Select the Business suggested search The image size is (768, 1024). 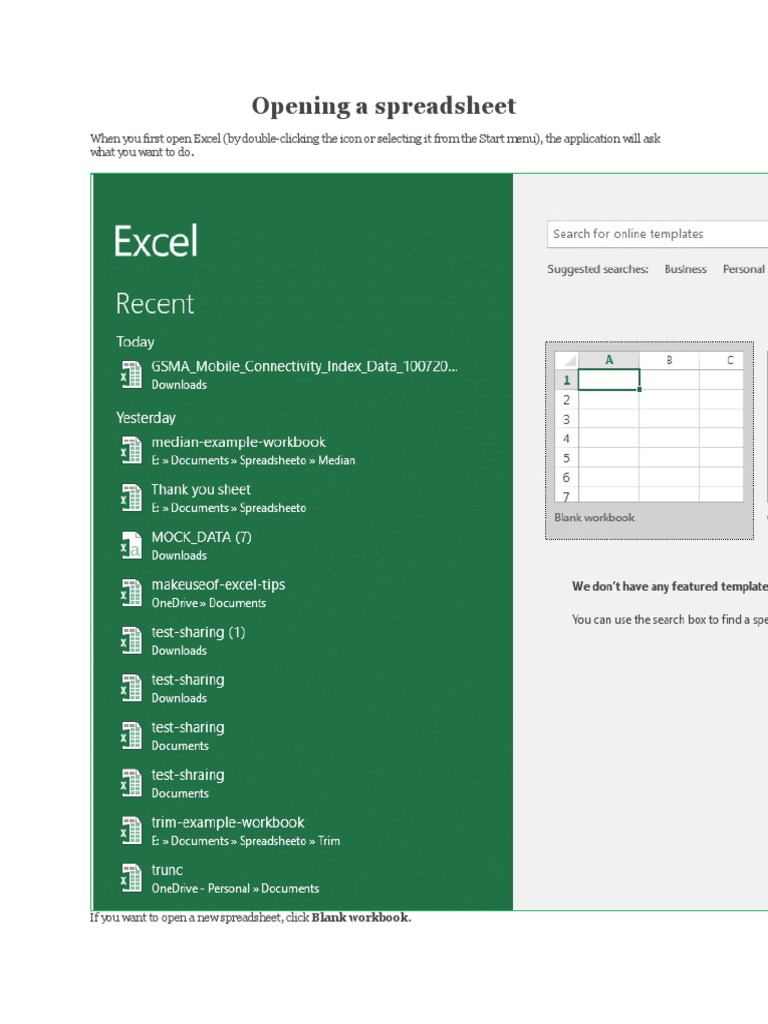coord(685,269)
